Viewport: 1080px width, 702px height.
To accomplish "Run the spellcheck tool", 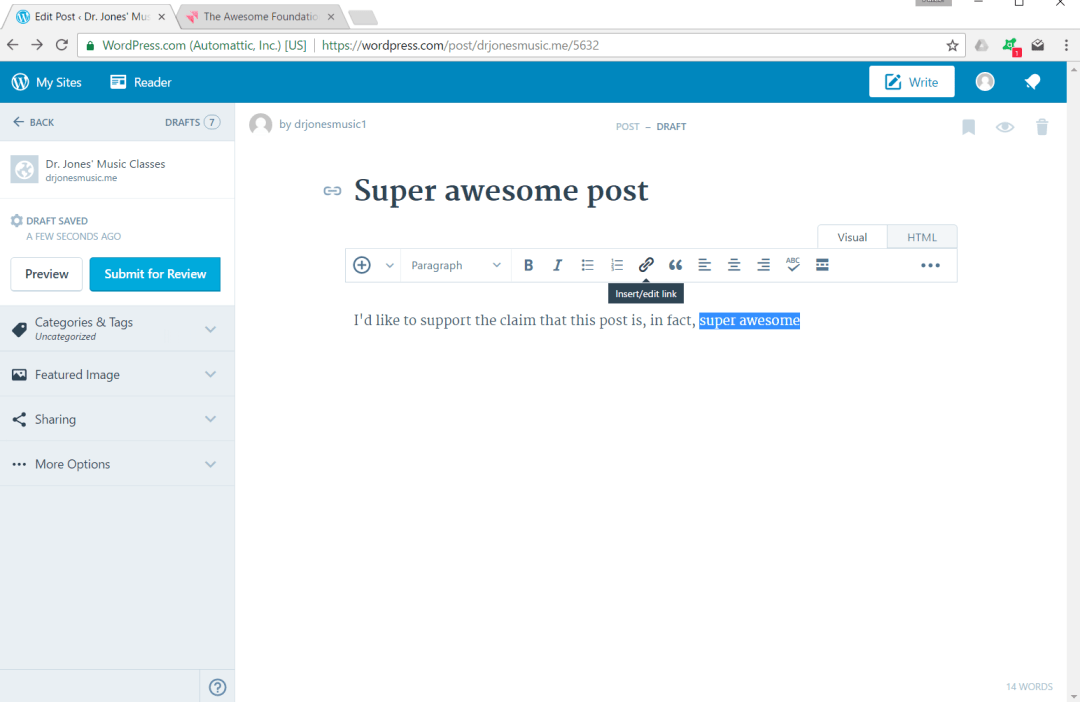I will (x=792, y=264).
